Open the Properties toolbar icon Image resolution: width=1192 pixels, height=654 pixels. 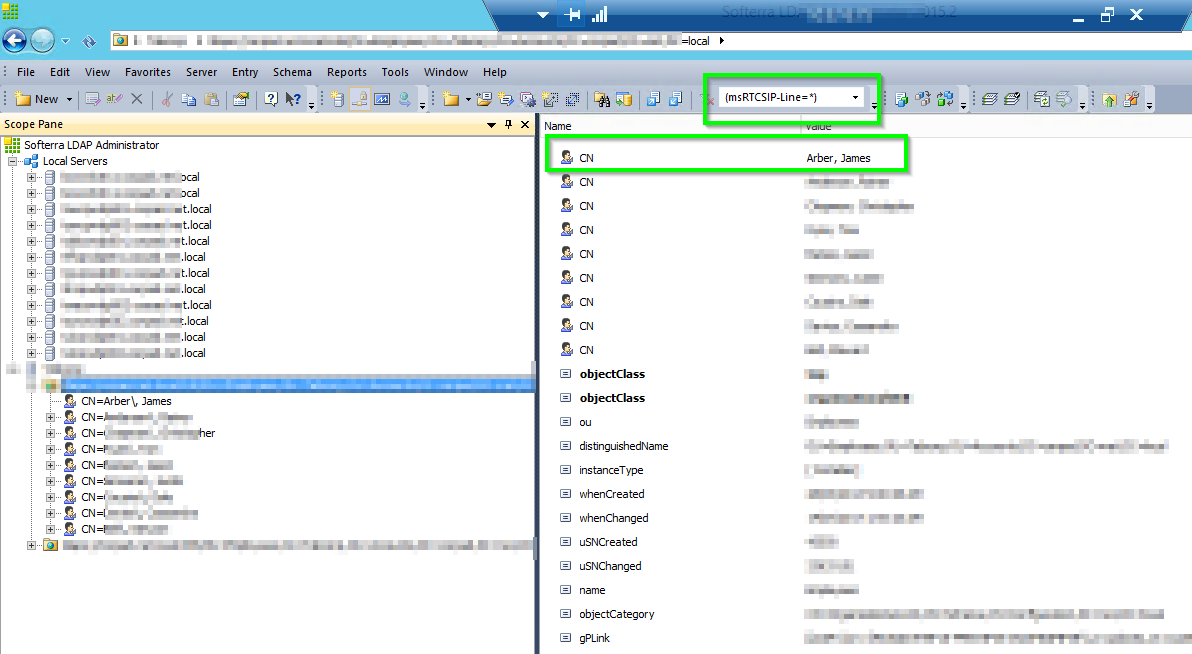[x=241, y=99]
